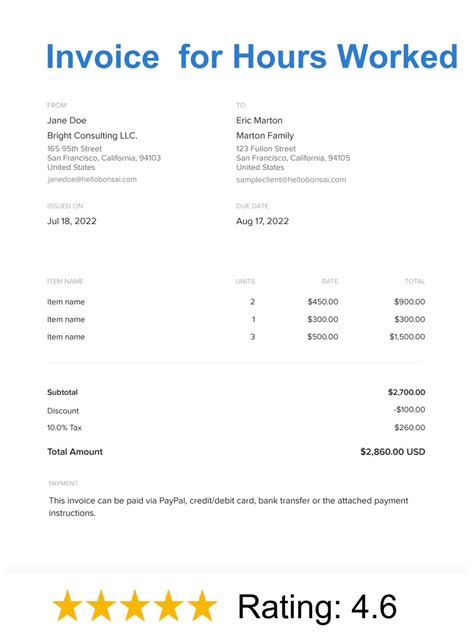Click the third gold rating star
Screen dimensions: 474x639
tap(134, 606)
